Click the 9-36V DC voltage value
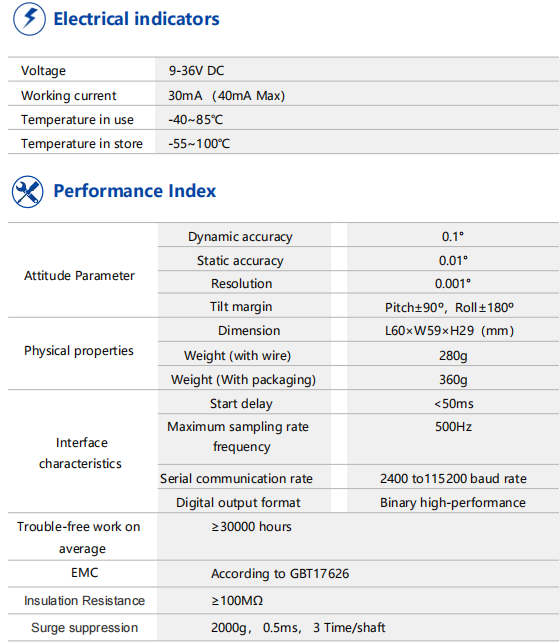This screenshot has height=643, width=560. tap(196, 71)
